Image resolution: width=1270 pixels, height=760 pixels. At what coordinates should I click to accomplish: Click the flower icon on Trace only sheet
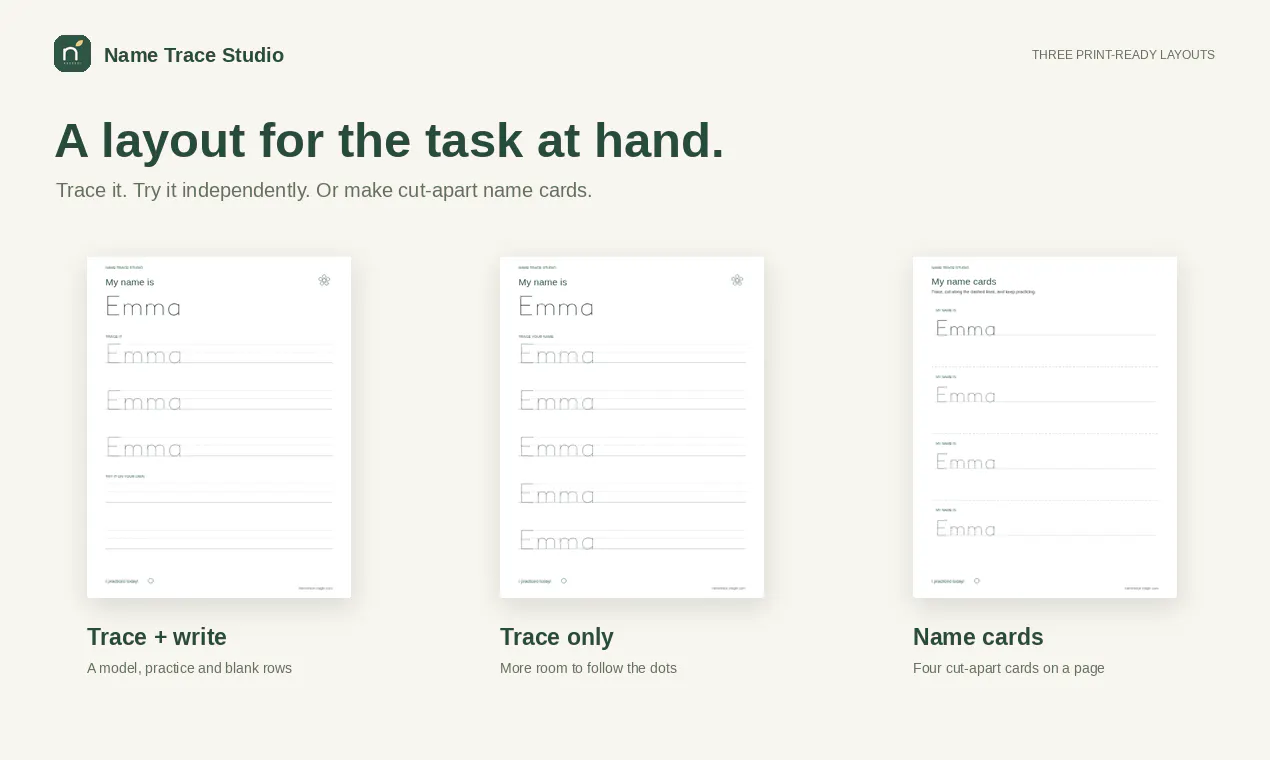point(737,280)
